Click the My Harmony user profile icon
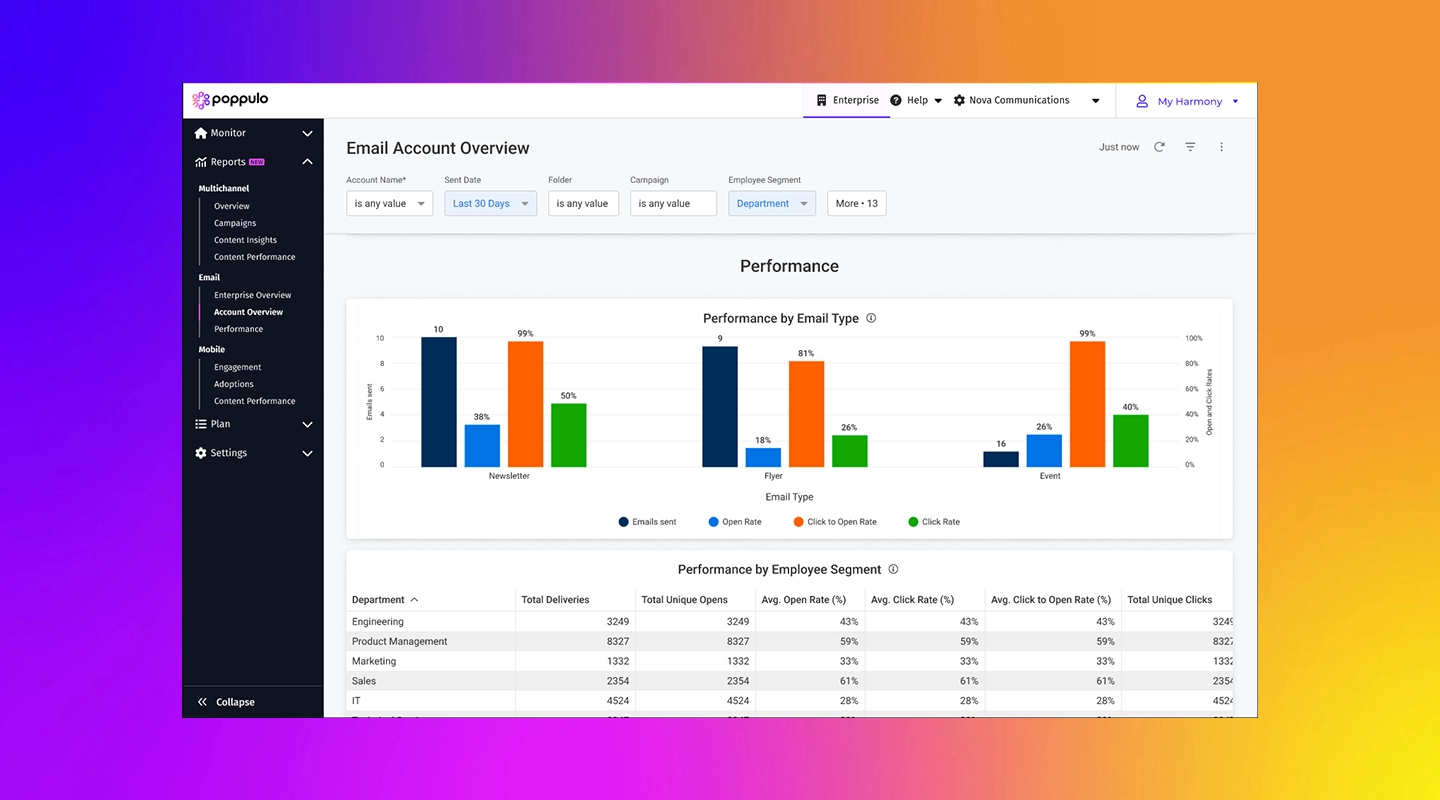This screenshot has height=800, width=1440. pyautogui.click(x=1142, y=101)
